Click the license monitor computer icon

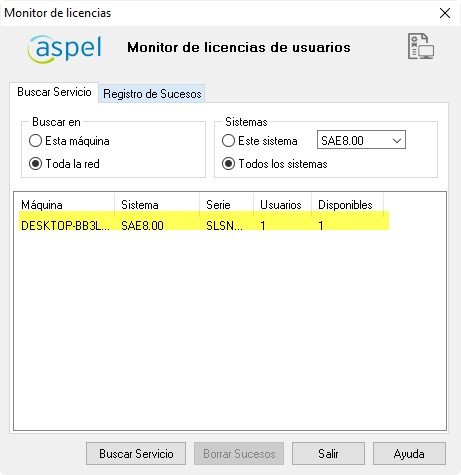coord(421,47)
